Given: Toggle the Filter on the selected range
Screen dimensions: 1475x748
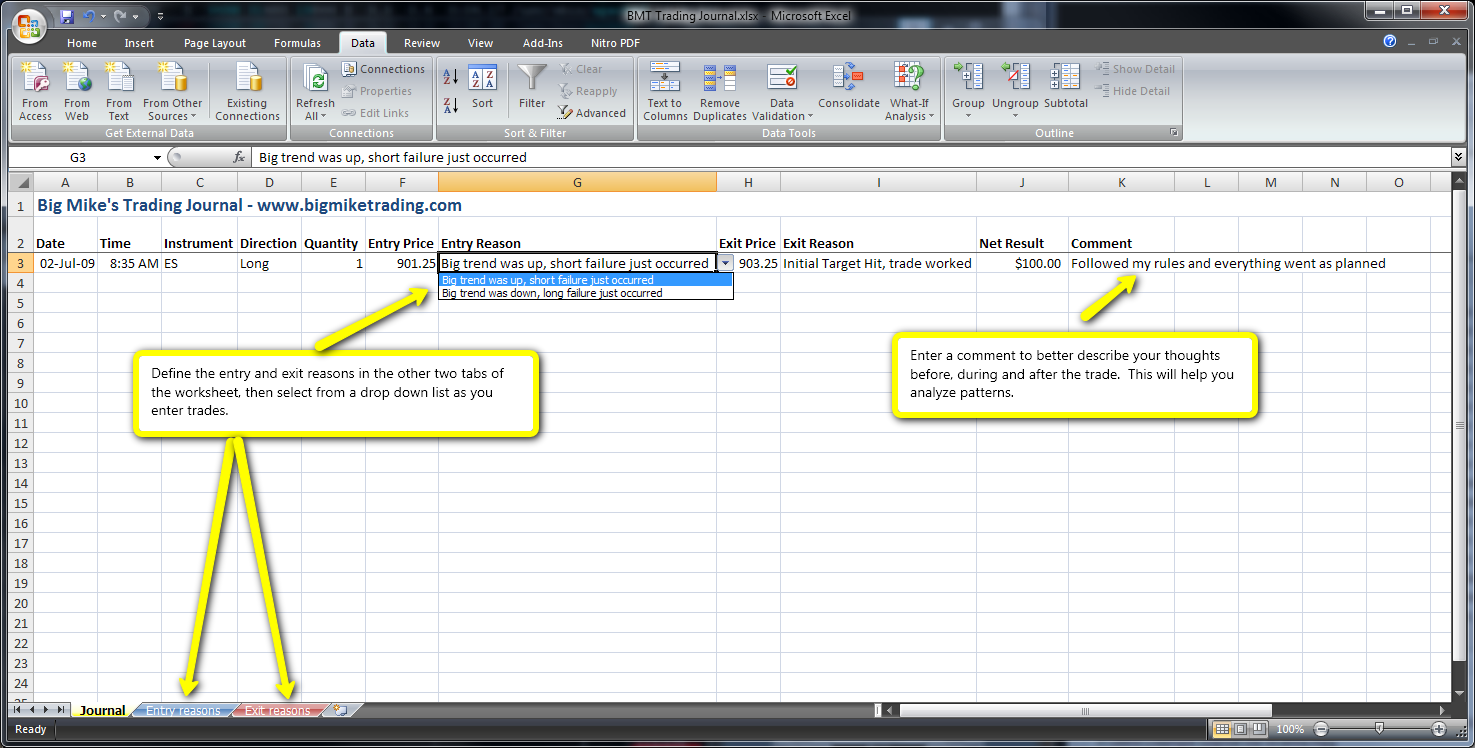Looking at the screenshot, I should [x=532, y=88].
